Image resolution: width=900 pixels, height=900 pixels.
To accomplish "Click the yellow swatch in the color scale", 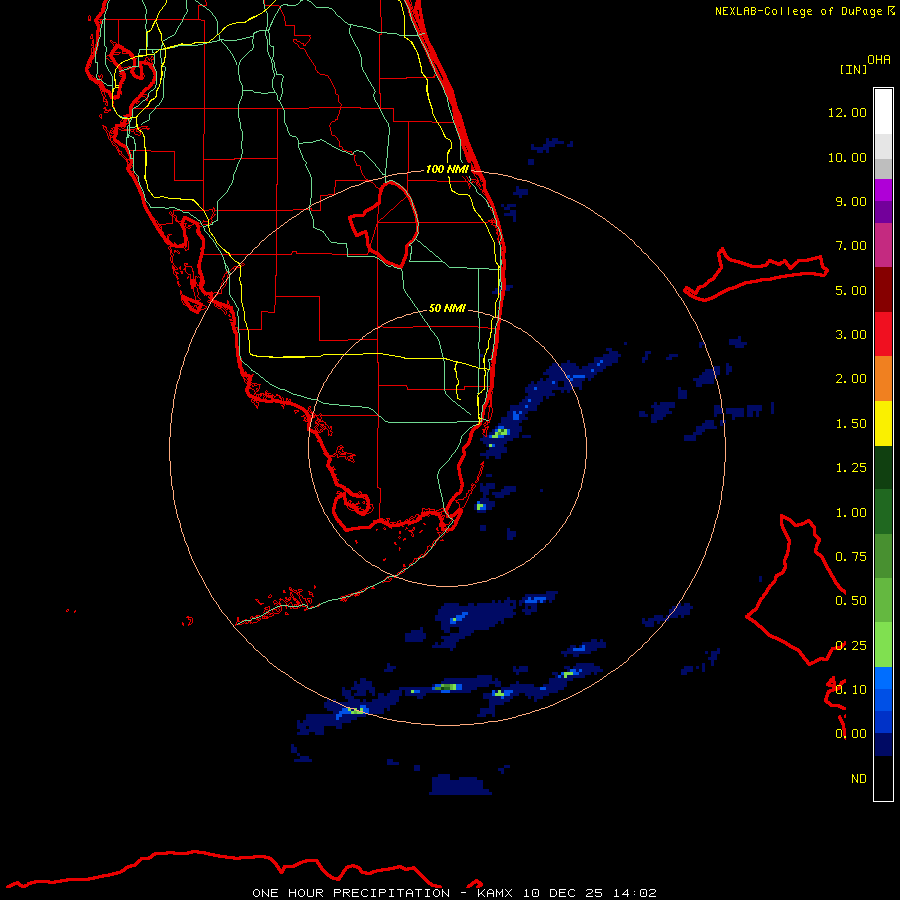I will [883, 423].
